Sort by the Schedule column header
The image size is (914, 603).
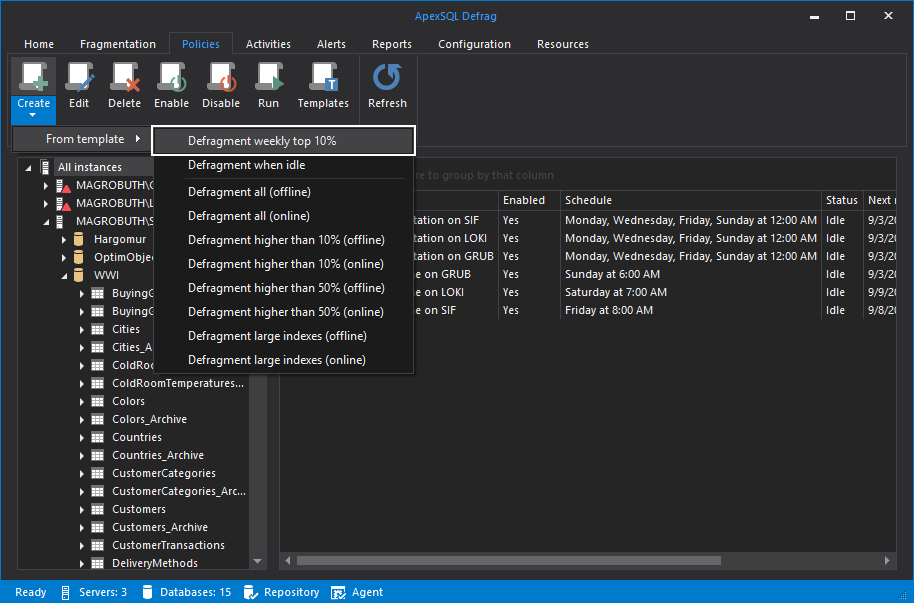click(691, 200)
